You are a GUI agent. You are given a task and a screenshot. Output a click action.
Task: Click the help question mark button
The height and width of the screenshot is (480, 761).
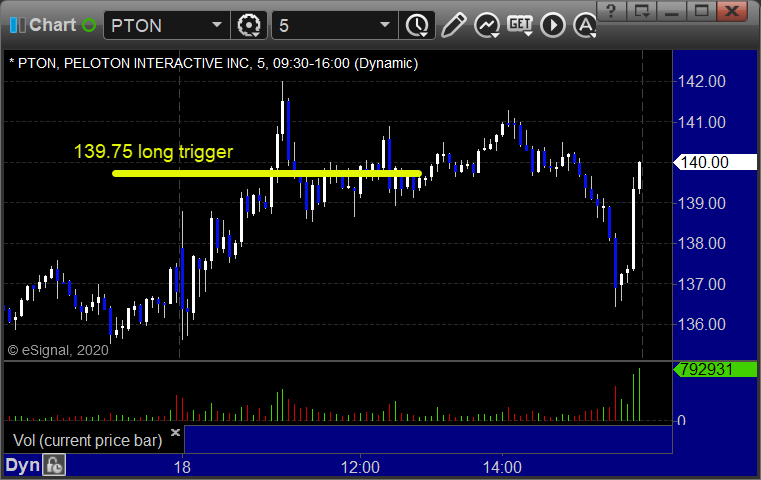pos(611,10)
